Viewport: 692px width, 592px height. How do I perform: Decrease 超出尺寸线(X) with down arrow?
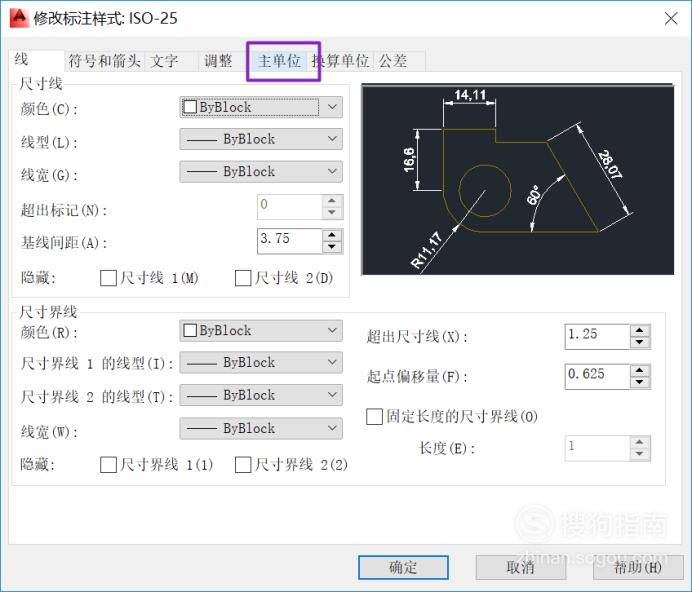click(x=640, y=342)
